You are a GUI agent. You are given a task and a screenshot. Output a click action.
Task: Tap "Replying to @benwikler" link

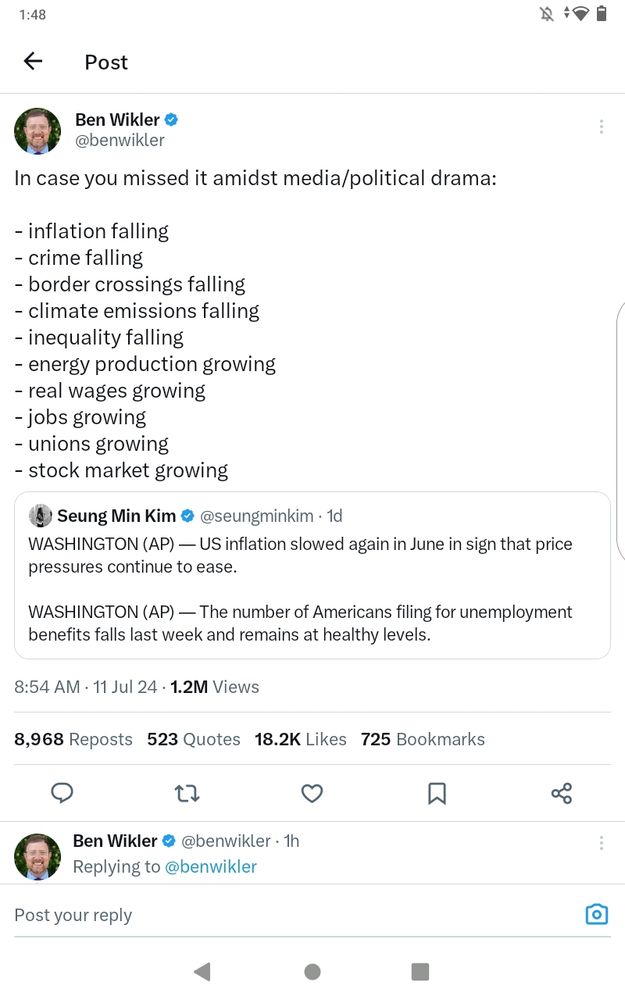click(210, 867)
